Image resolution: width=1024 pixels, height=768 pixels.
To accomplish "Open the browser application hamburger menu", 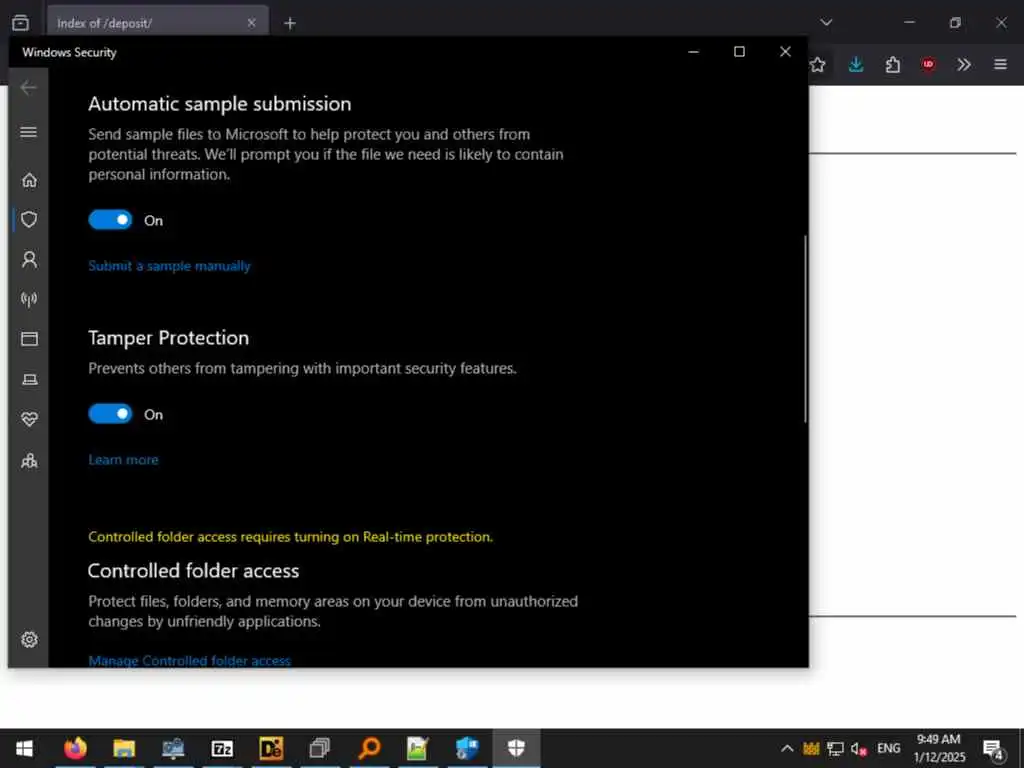I will coord(1000,65).
